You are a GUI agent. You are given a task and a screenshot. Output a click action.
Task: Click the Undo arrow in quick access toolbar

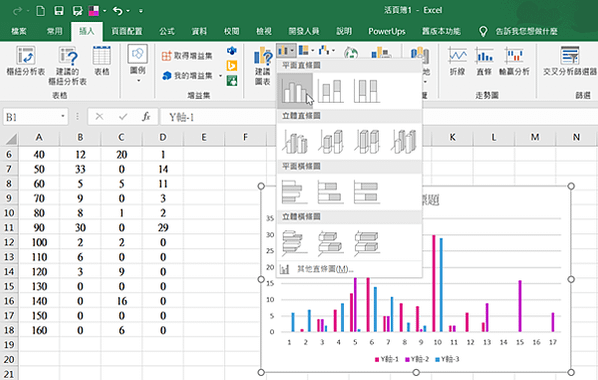click(x=117, y=11)
